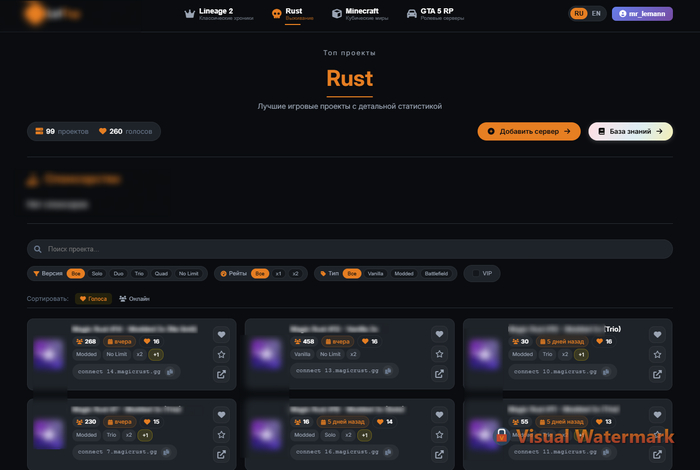700x470 pixels.
Task: Open the GTA 5 RP section
Action: coord(435,14)
